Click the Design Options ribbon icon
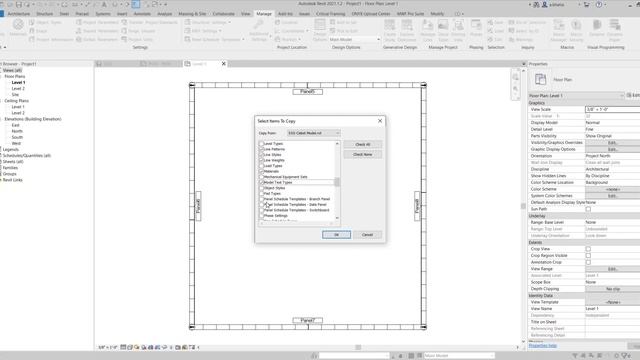Viewport: 640px width, 360px height. point(320,25)
